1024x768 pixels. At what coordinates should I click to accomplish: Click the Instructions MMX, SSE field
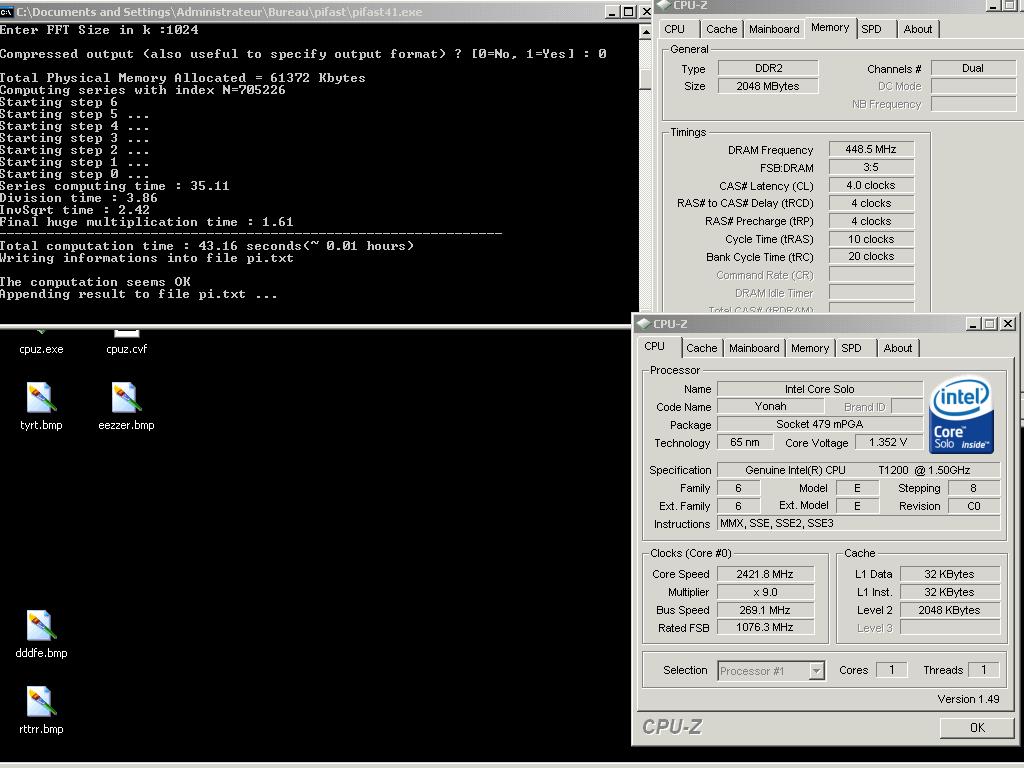pos(858,523)
